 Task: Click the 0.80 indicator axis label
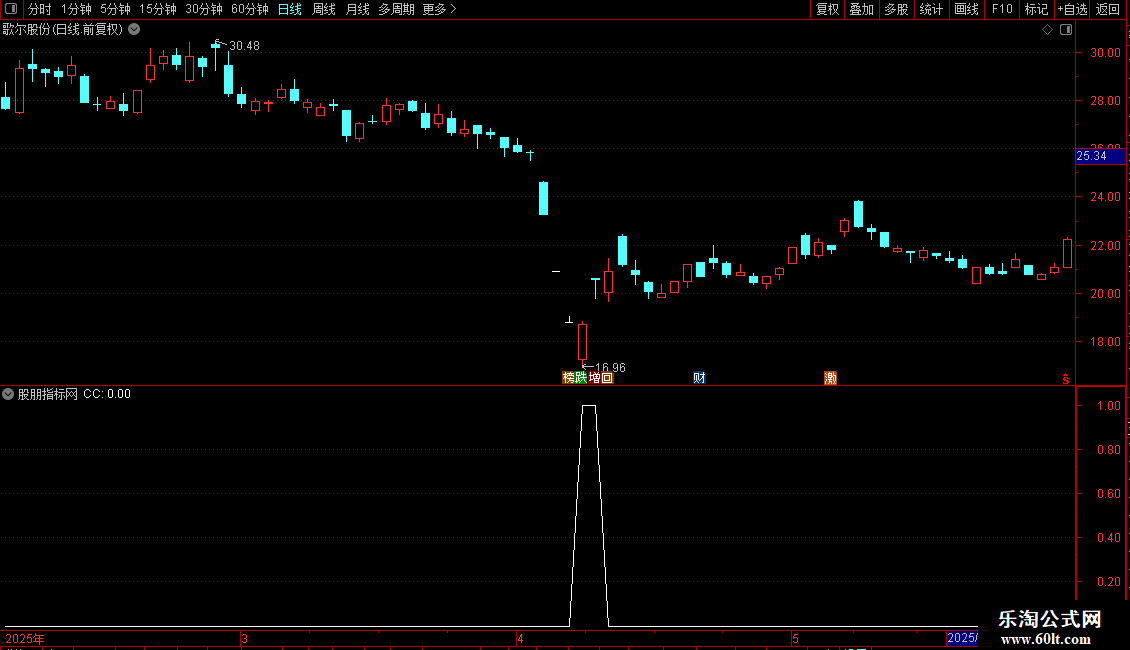[1108, 450]
